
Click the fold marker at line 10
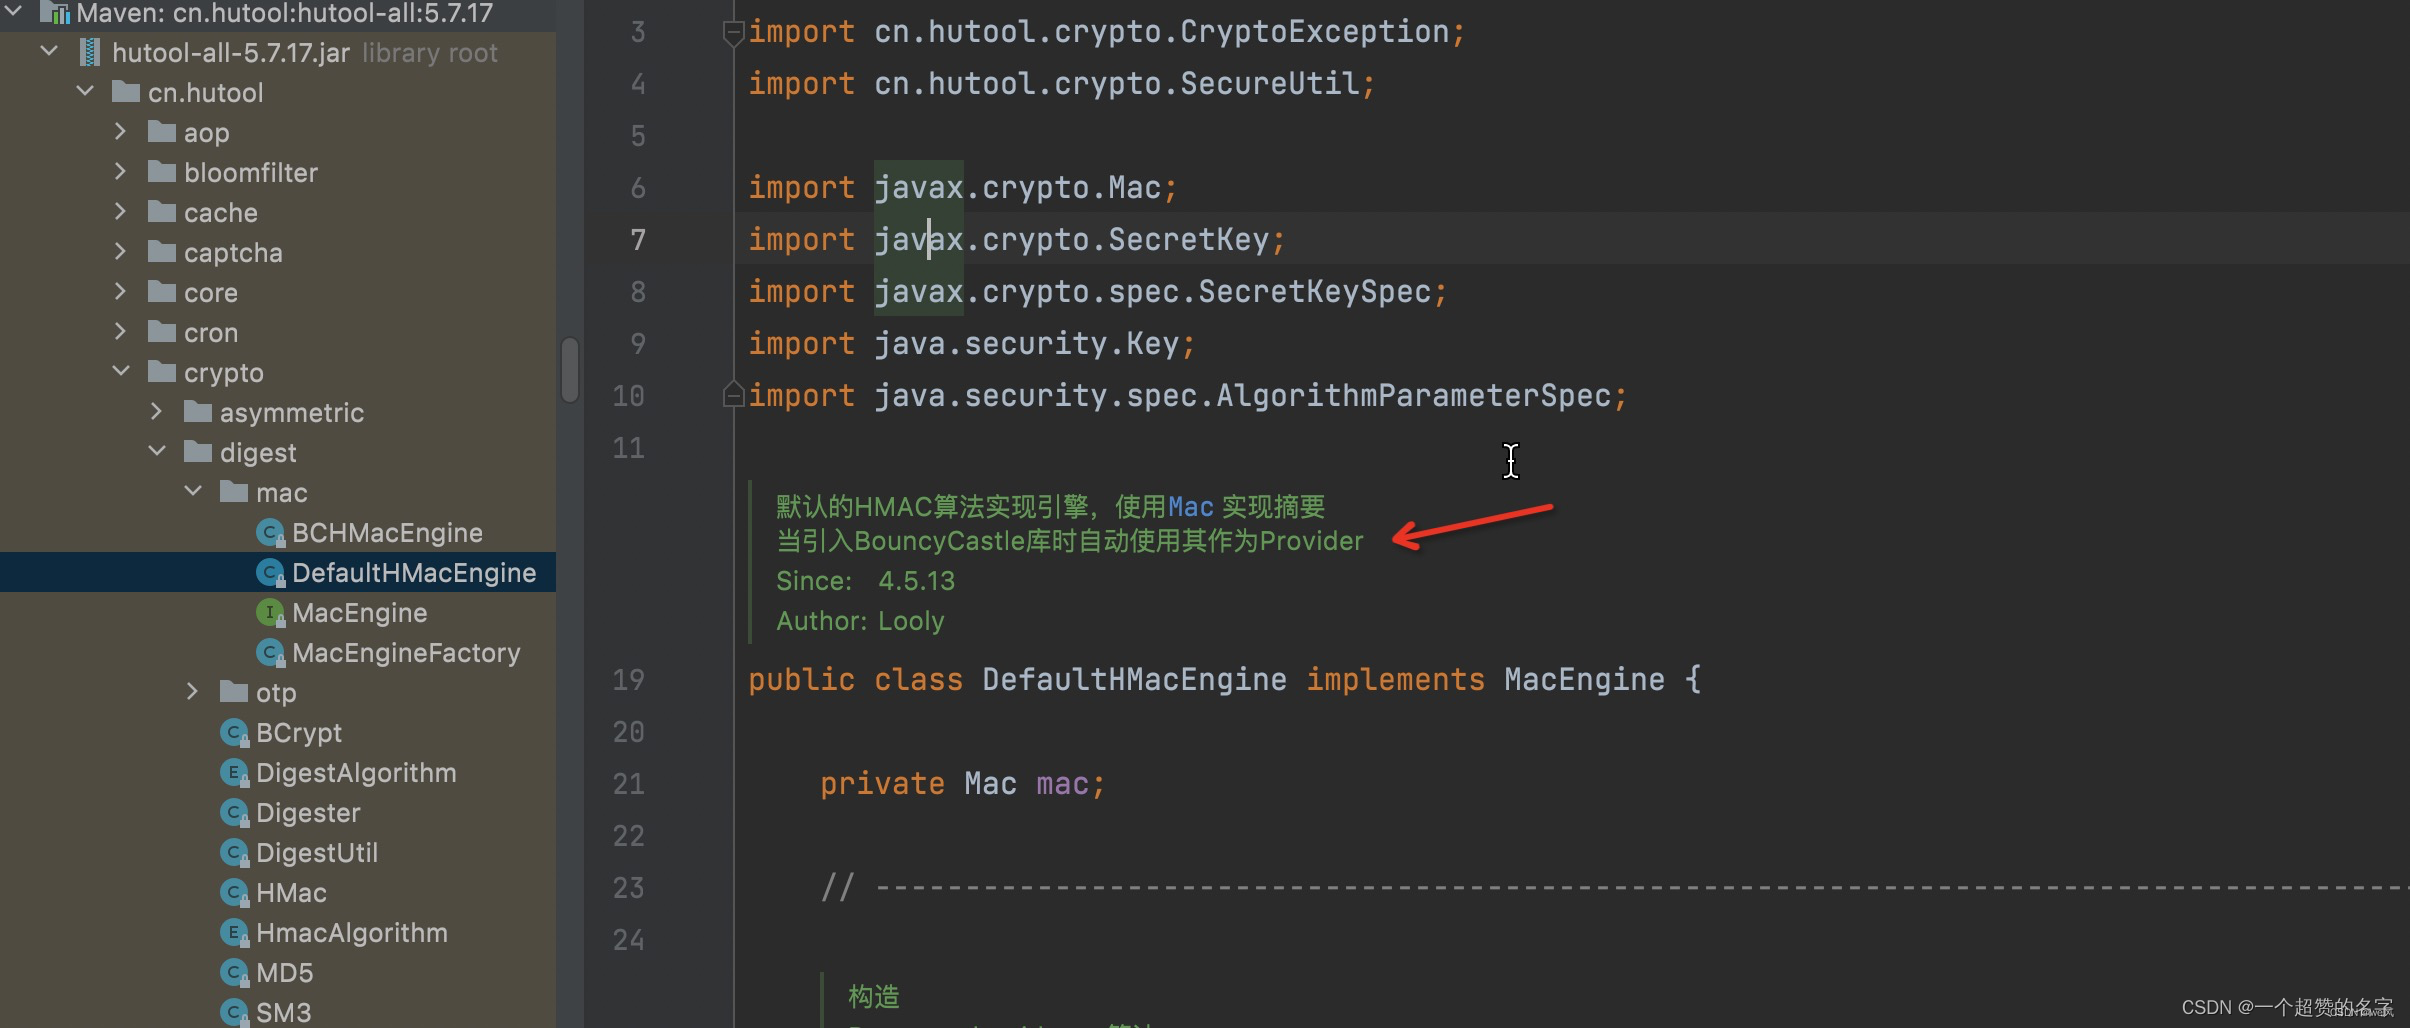coord(733,395)
